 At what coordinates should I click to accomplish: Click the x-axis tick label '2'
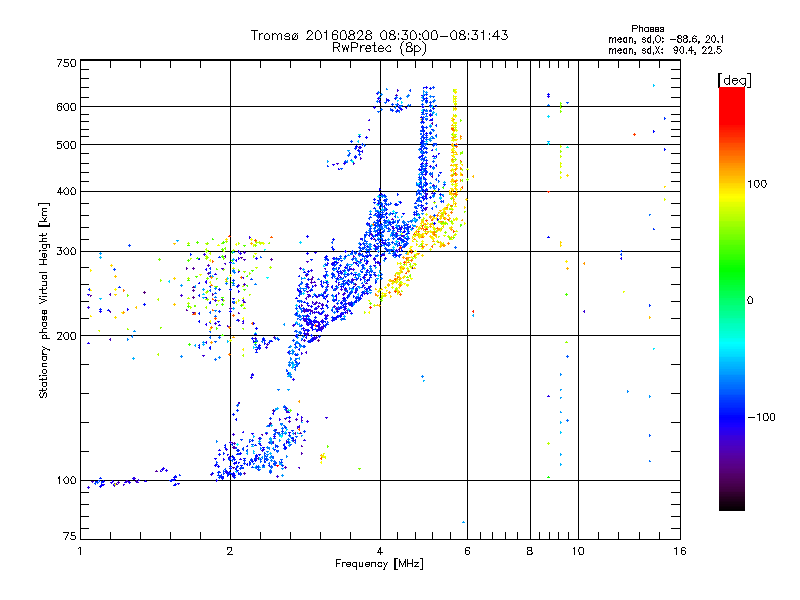tap(230, 551)
